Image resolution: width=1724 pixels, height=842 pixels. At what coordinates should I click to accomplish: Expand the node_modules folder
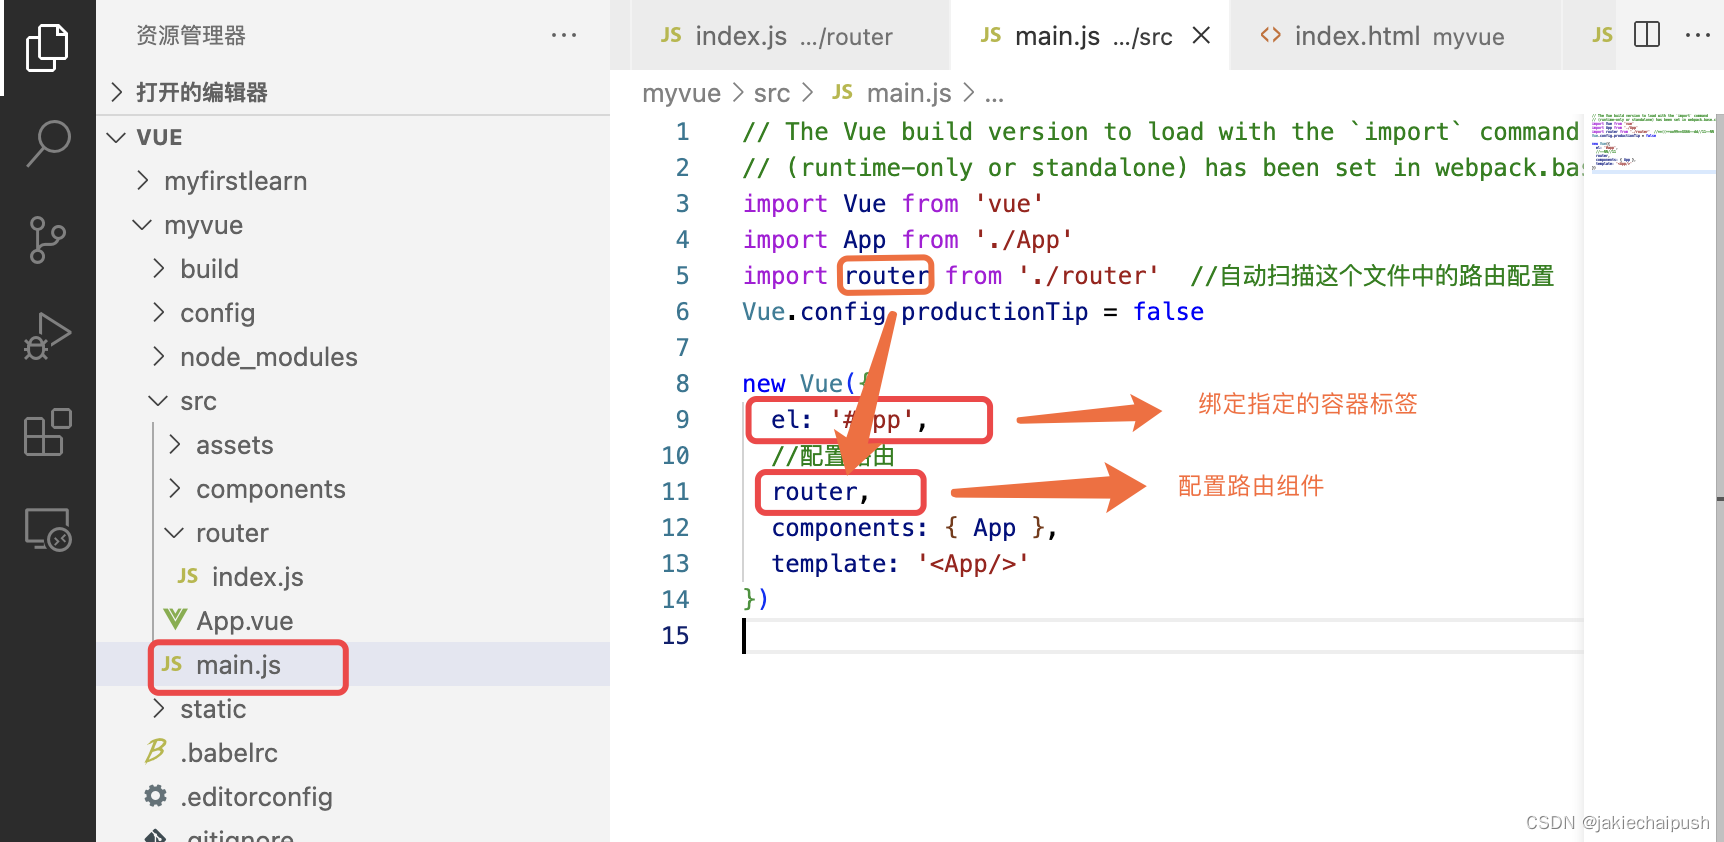tap(353, 357)
